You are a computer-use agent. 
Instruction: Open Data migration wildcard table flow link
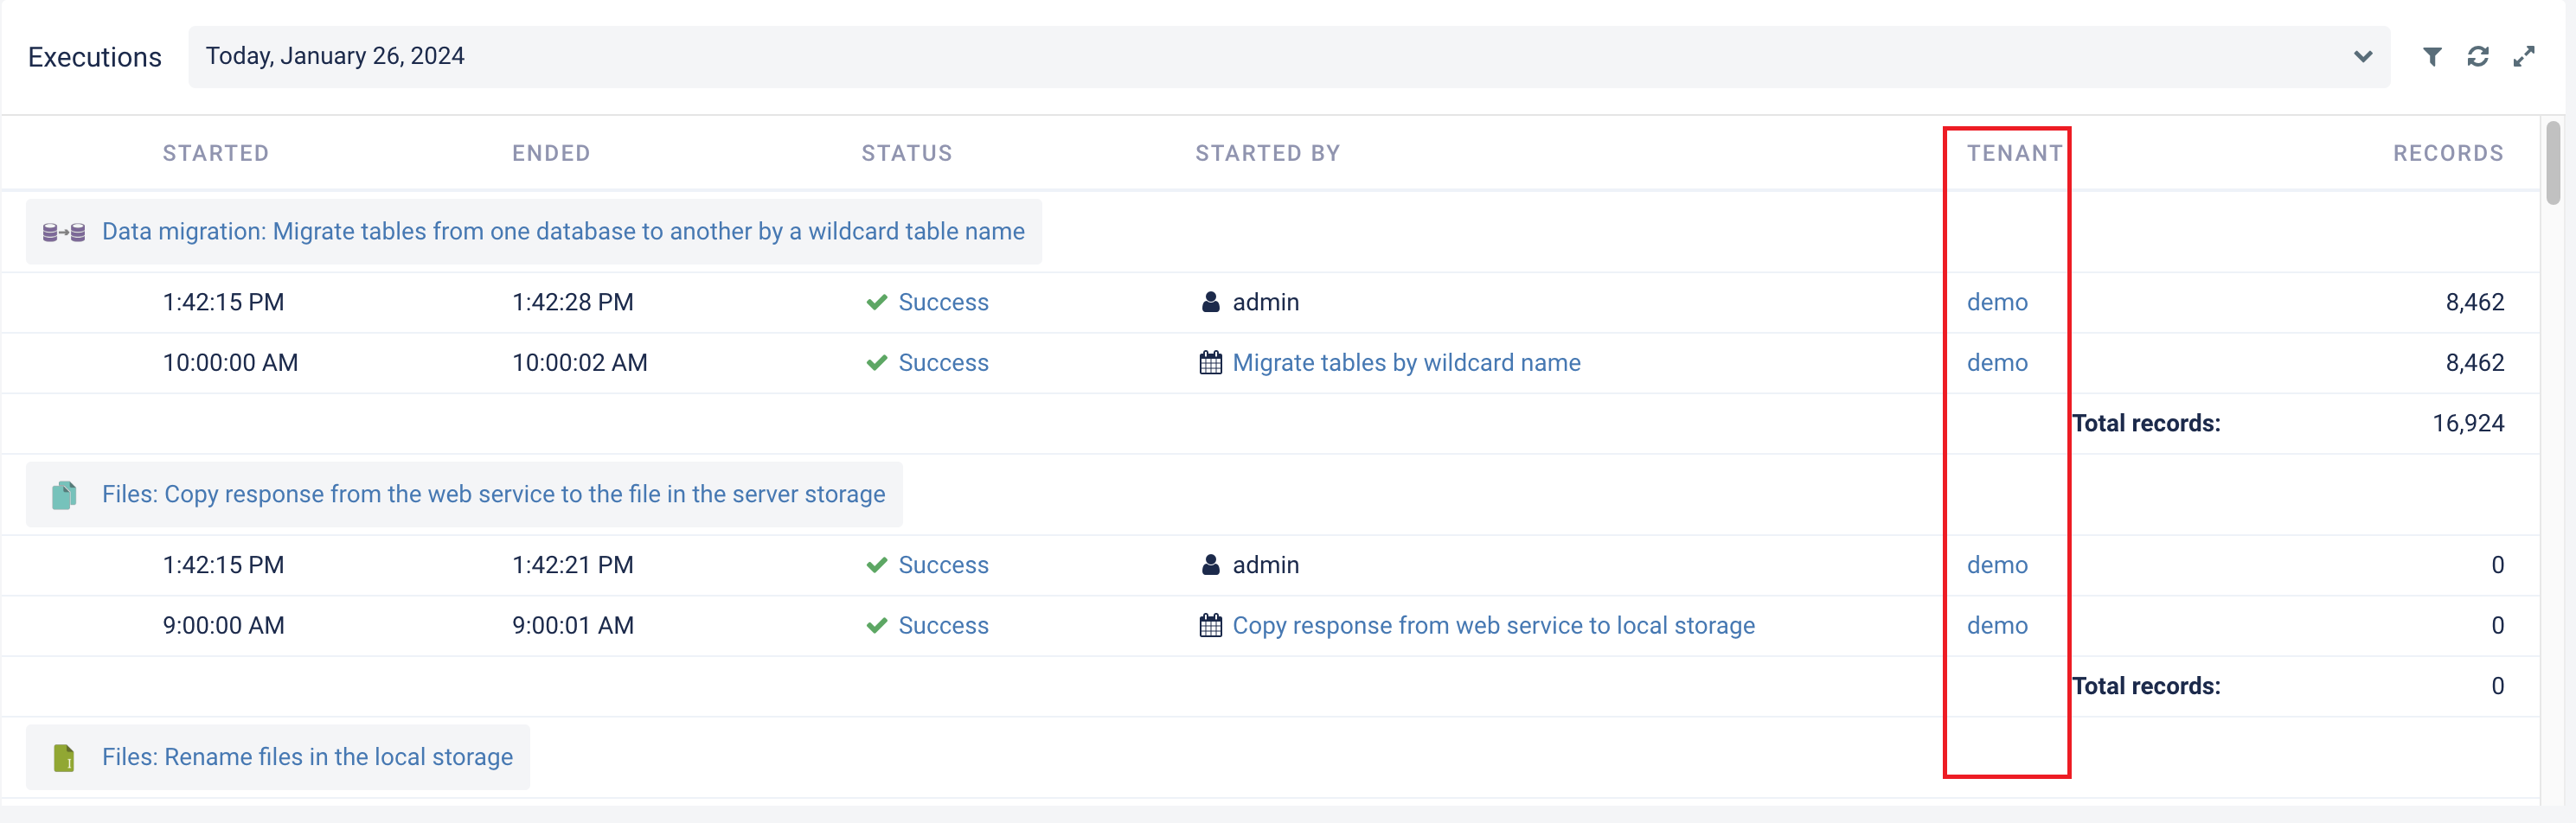coord(563,232)
